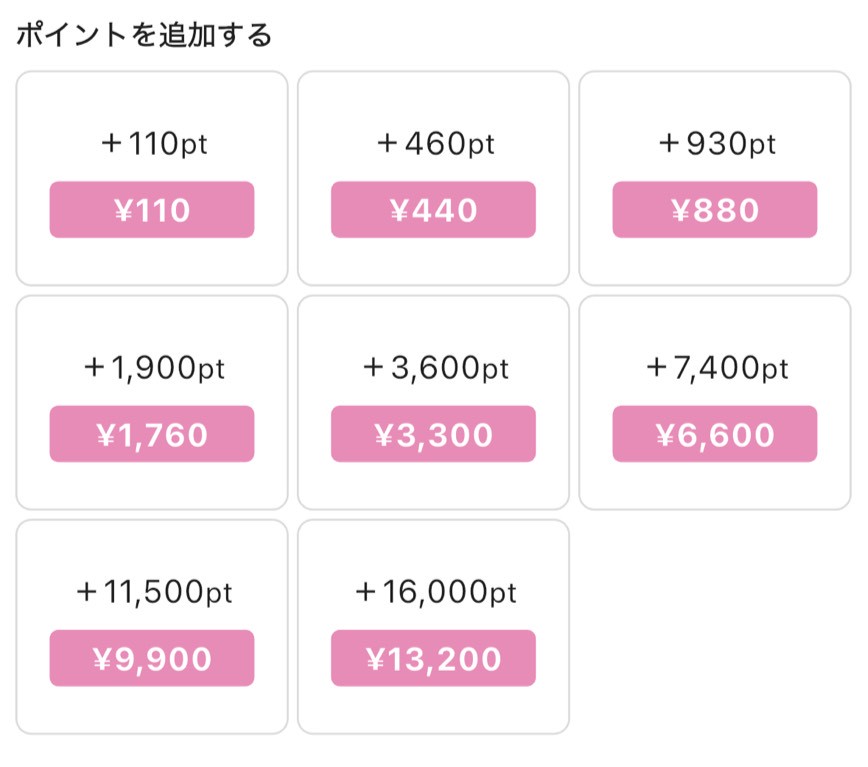Image resolution: width=868 pixels, height=767 pixels.
Task: Select the +16,000pt points label
Action: (434, 593)
